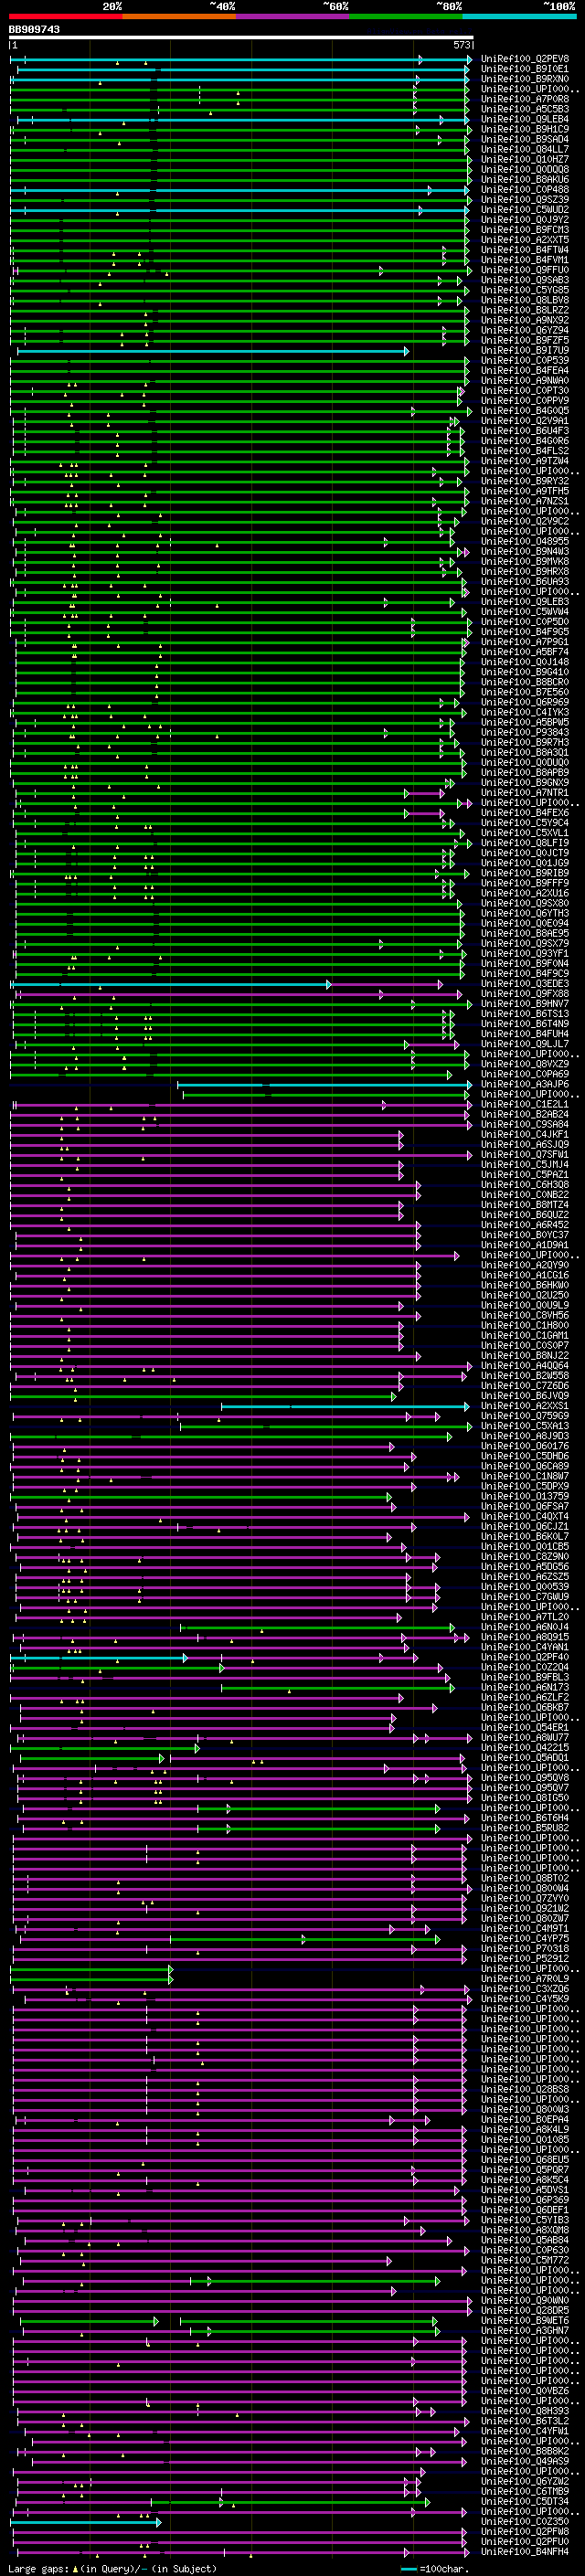Click the UniRef100_B9H1C9 entry

pyautogui.click(x=525, y=129)
